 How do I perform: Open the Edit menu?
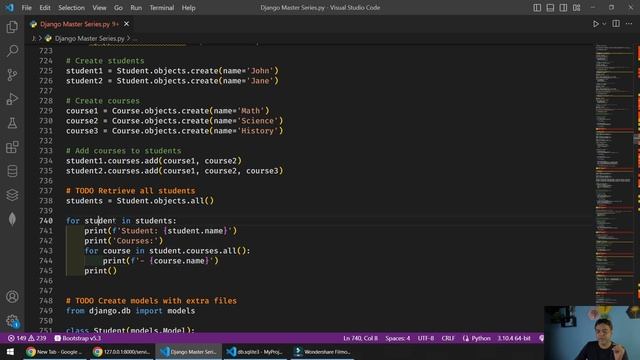(x=45, y=8)
